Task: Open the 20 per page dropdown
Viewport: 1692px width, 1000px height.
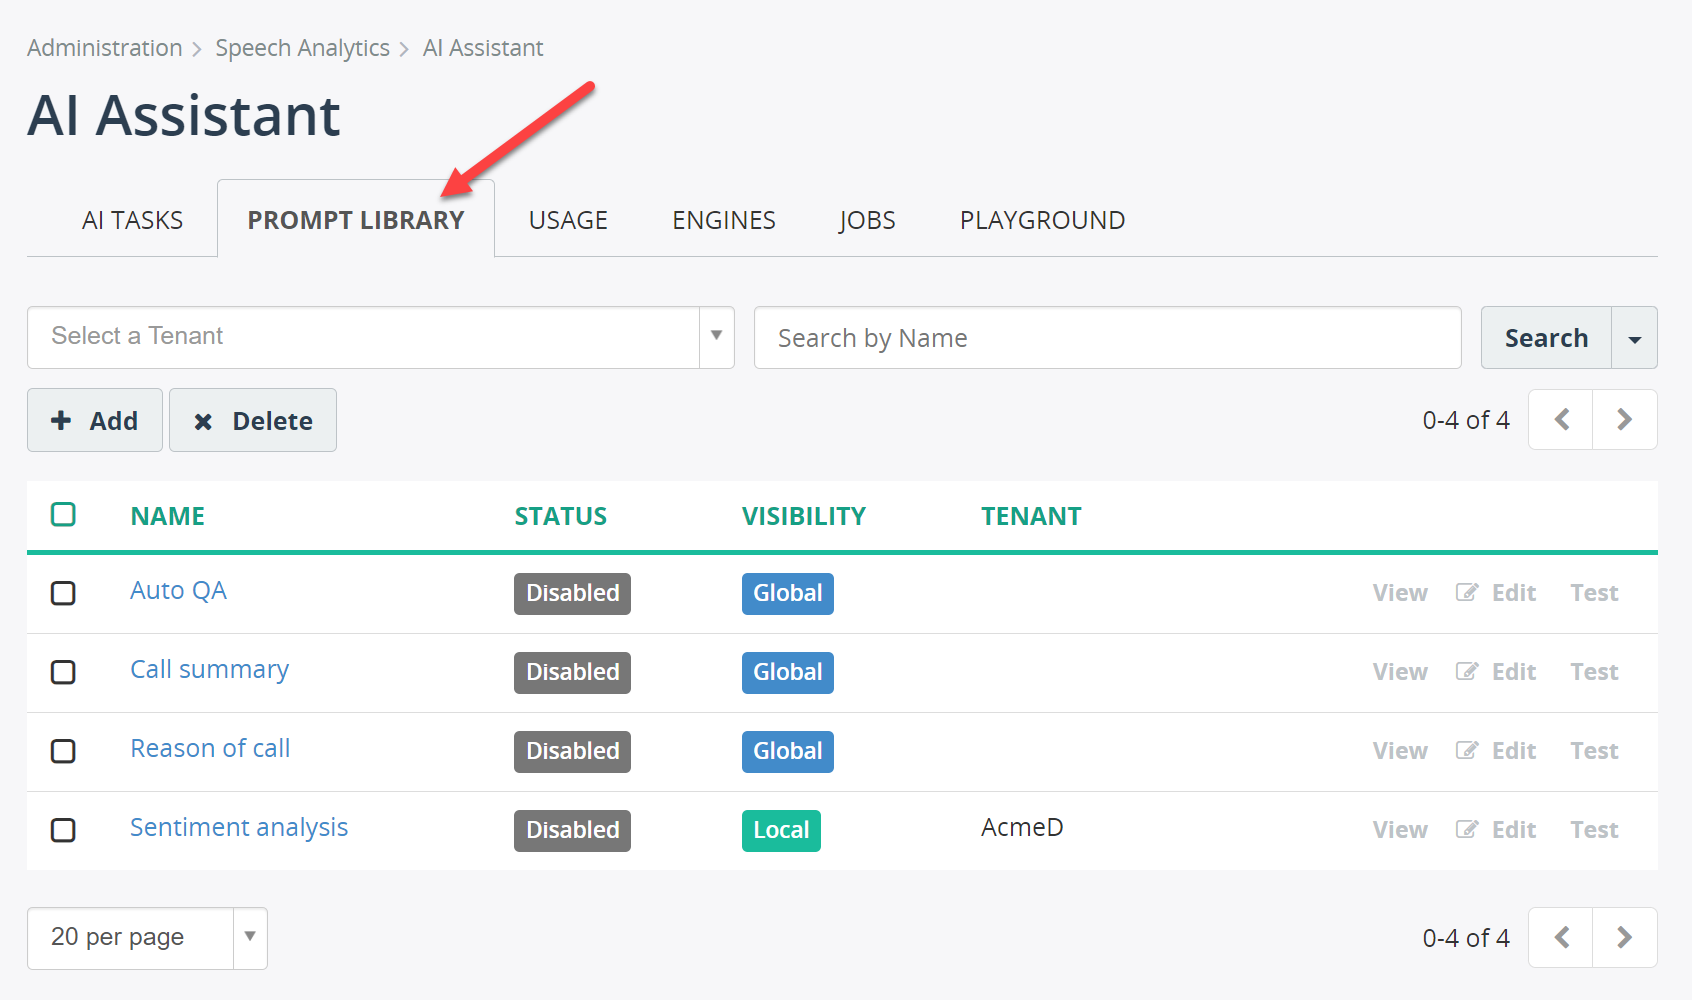Action: pos(147,938)
